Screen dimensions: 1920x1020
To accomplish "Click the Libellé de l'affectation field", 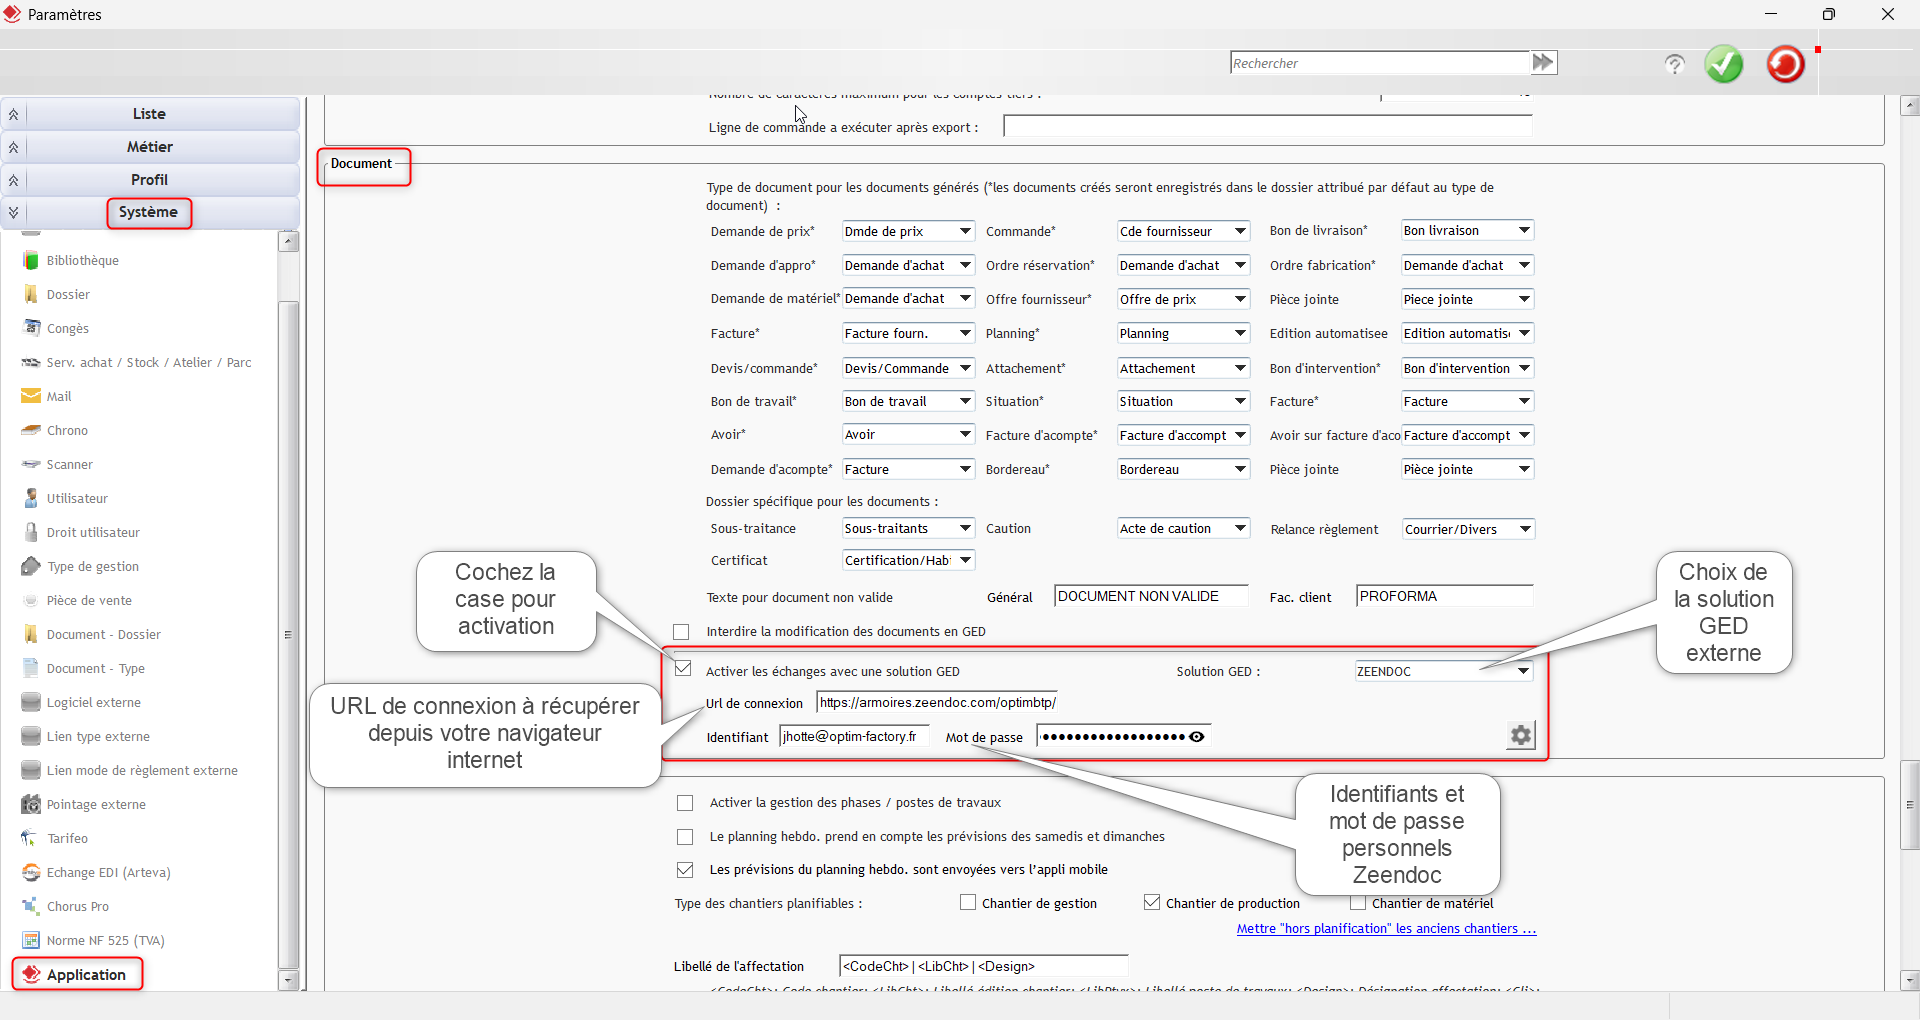I will point(984,966).
